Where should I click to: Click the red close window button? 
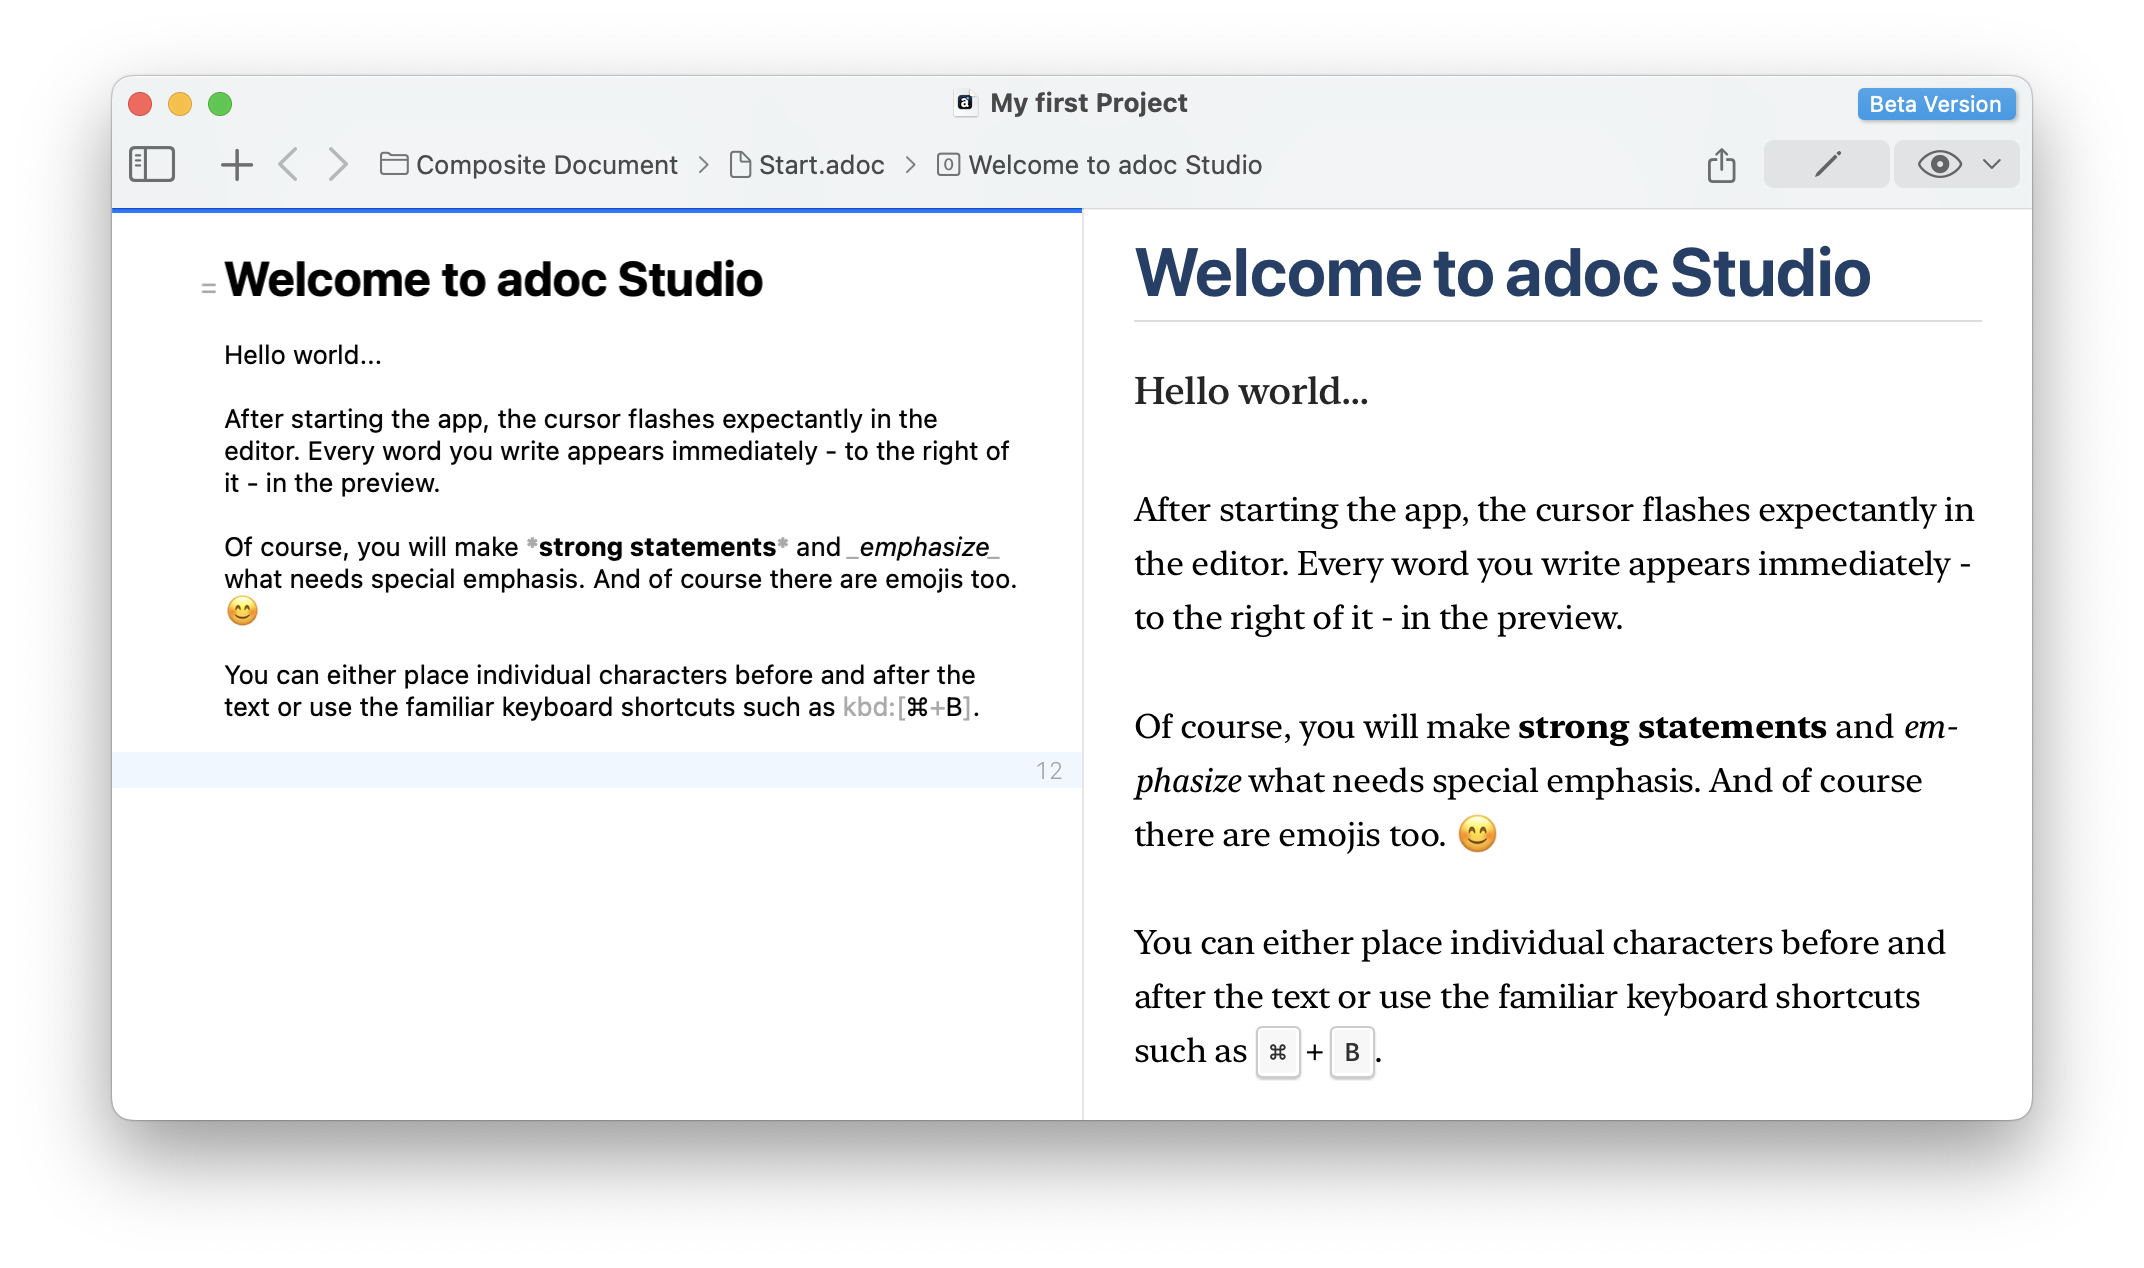tap(140, 104)
